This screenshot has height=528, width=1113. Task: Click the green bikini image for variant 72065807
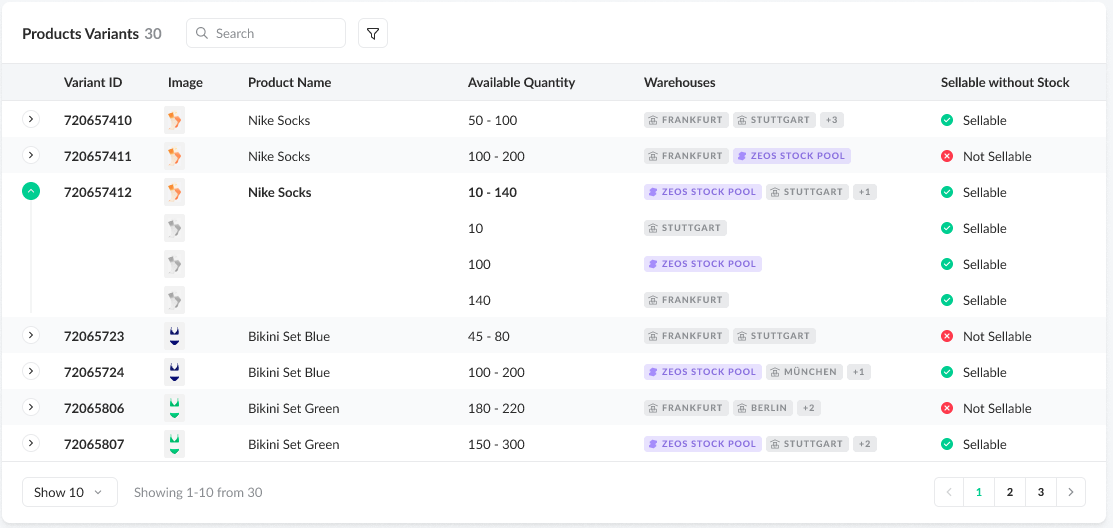[x=175, y=444]
